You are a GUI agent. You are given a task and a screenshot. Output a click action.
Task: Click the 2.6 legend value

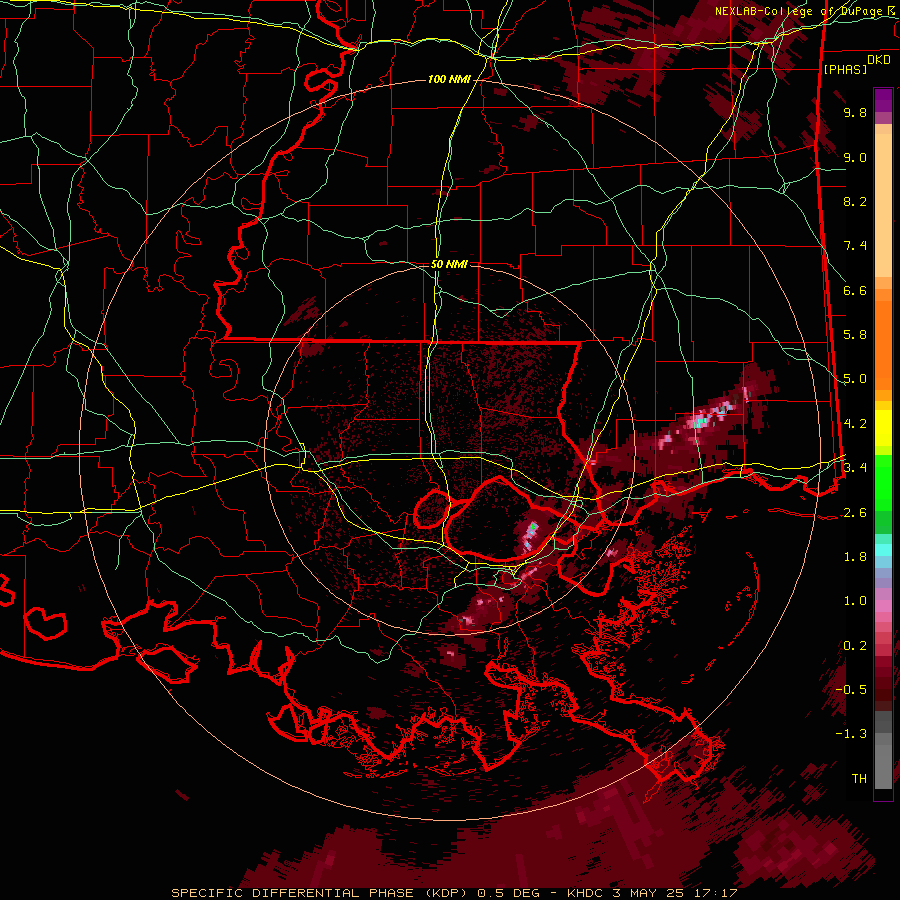pyautogui.click(x=855, y=513)
